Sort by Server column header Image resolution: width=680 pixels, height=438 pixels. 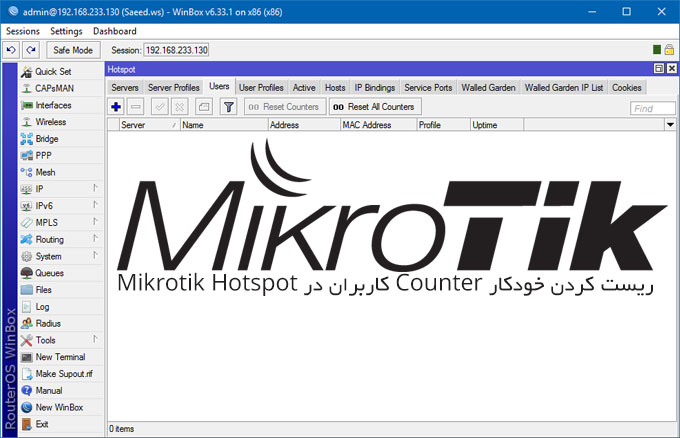click(150, 125)
